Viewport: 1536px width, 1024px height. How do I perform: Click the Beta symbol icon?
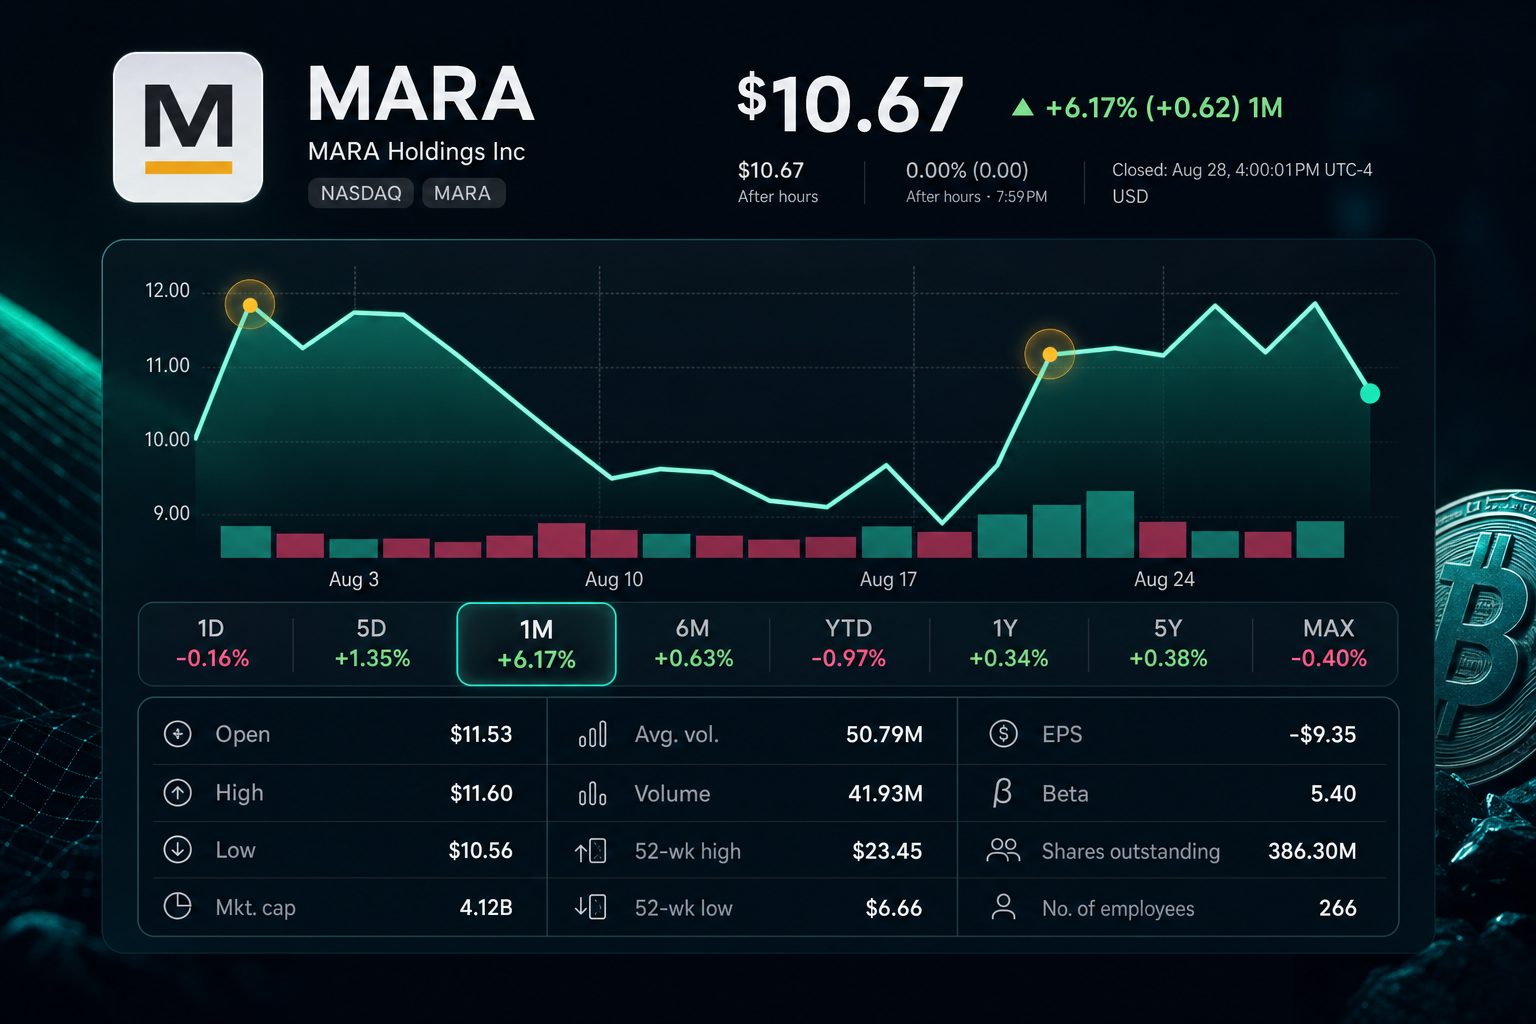point(1002,793)
